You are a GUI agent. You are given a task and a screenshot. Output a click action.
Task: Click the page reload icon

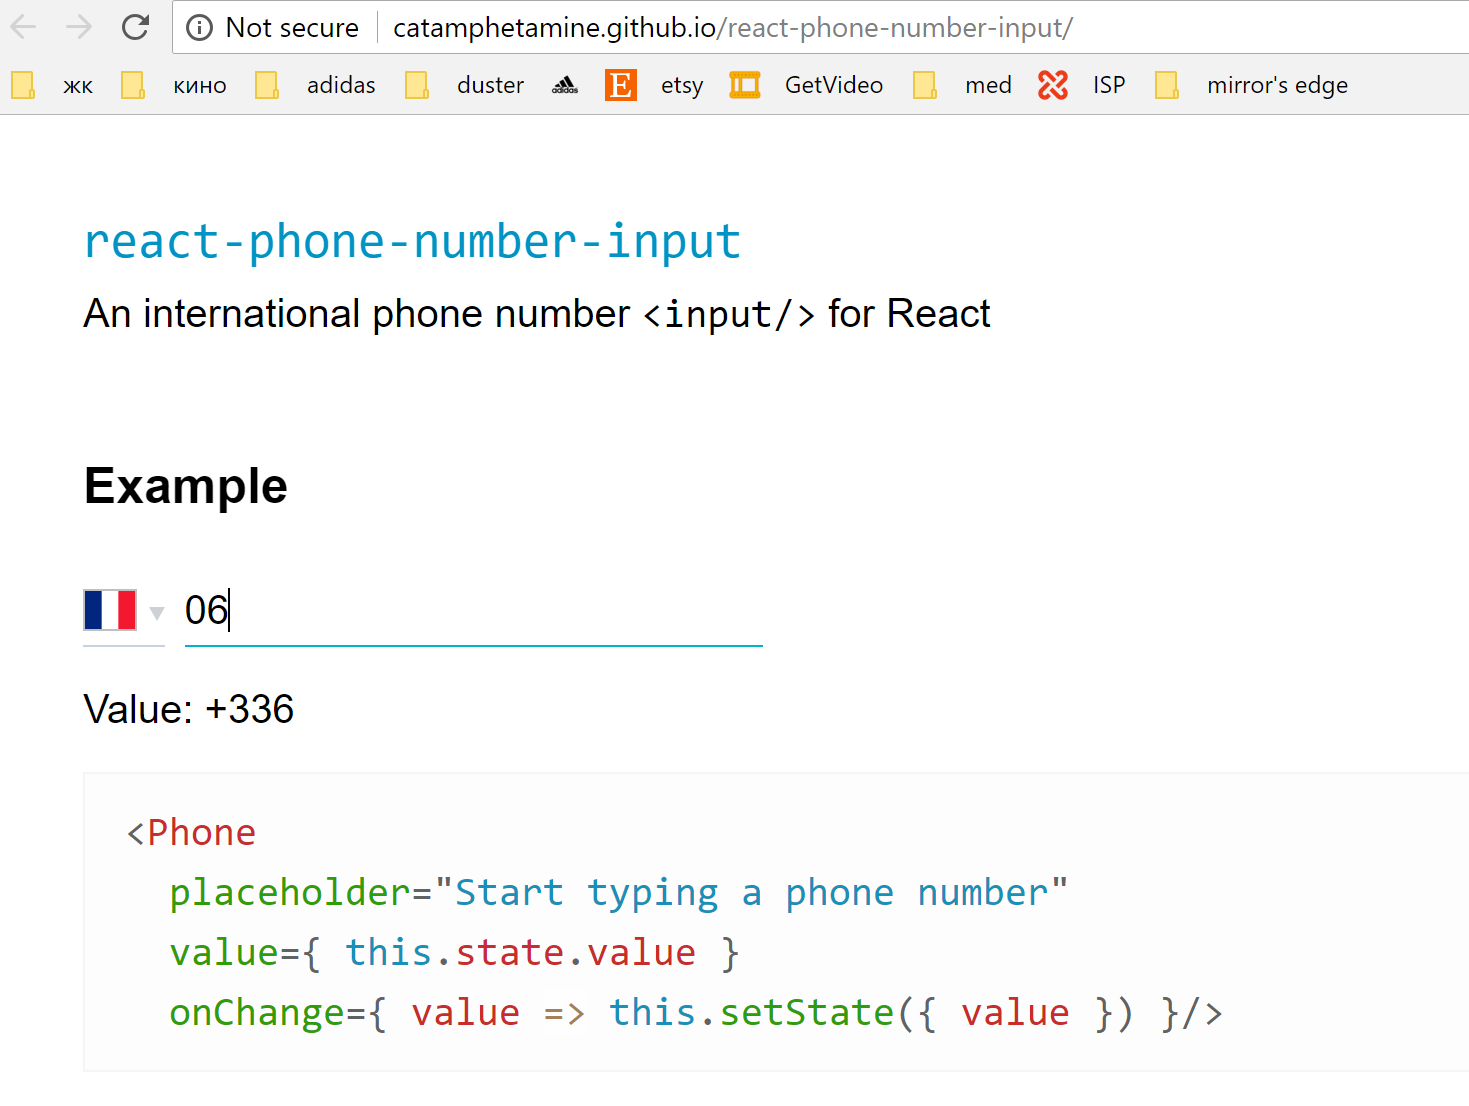pos(135,27)
